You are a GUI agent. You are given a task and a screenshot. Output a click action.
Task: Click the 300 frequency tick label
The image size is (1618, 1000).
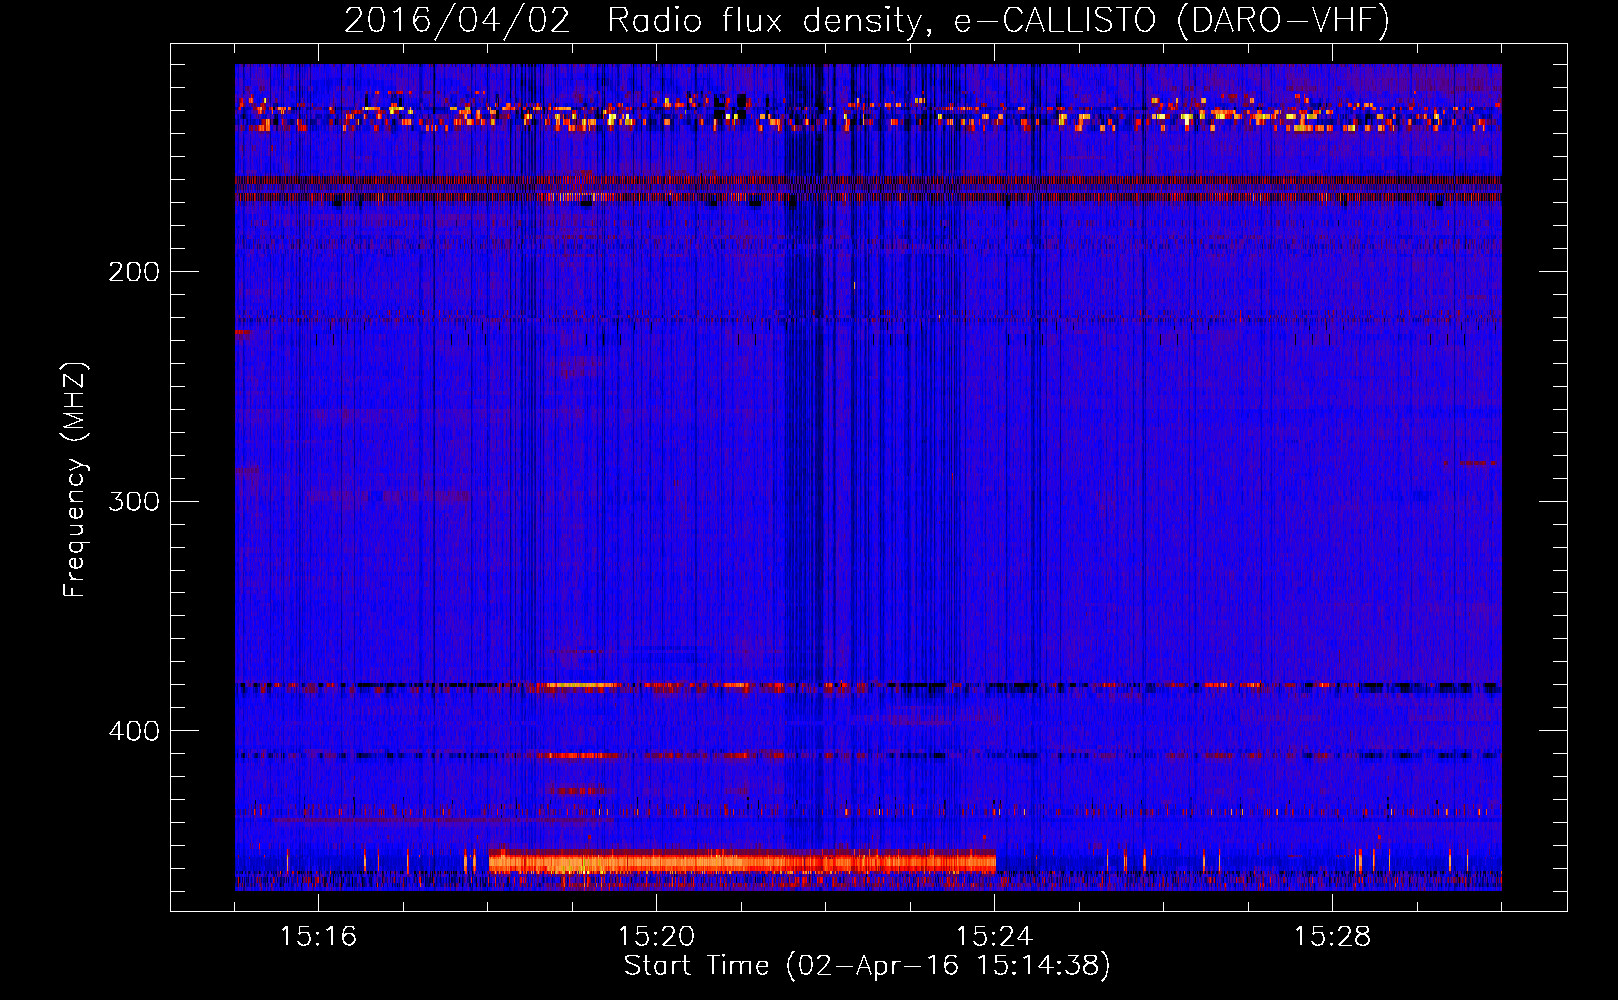click(x=134, y=501)
